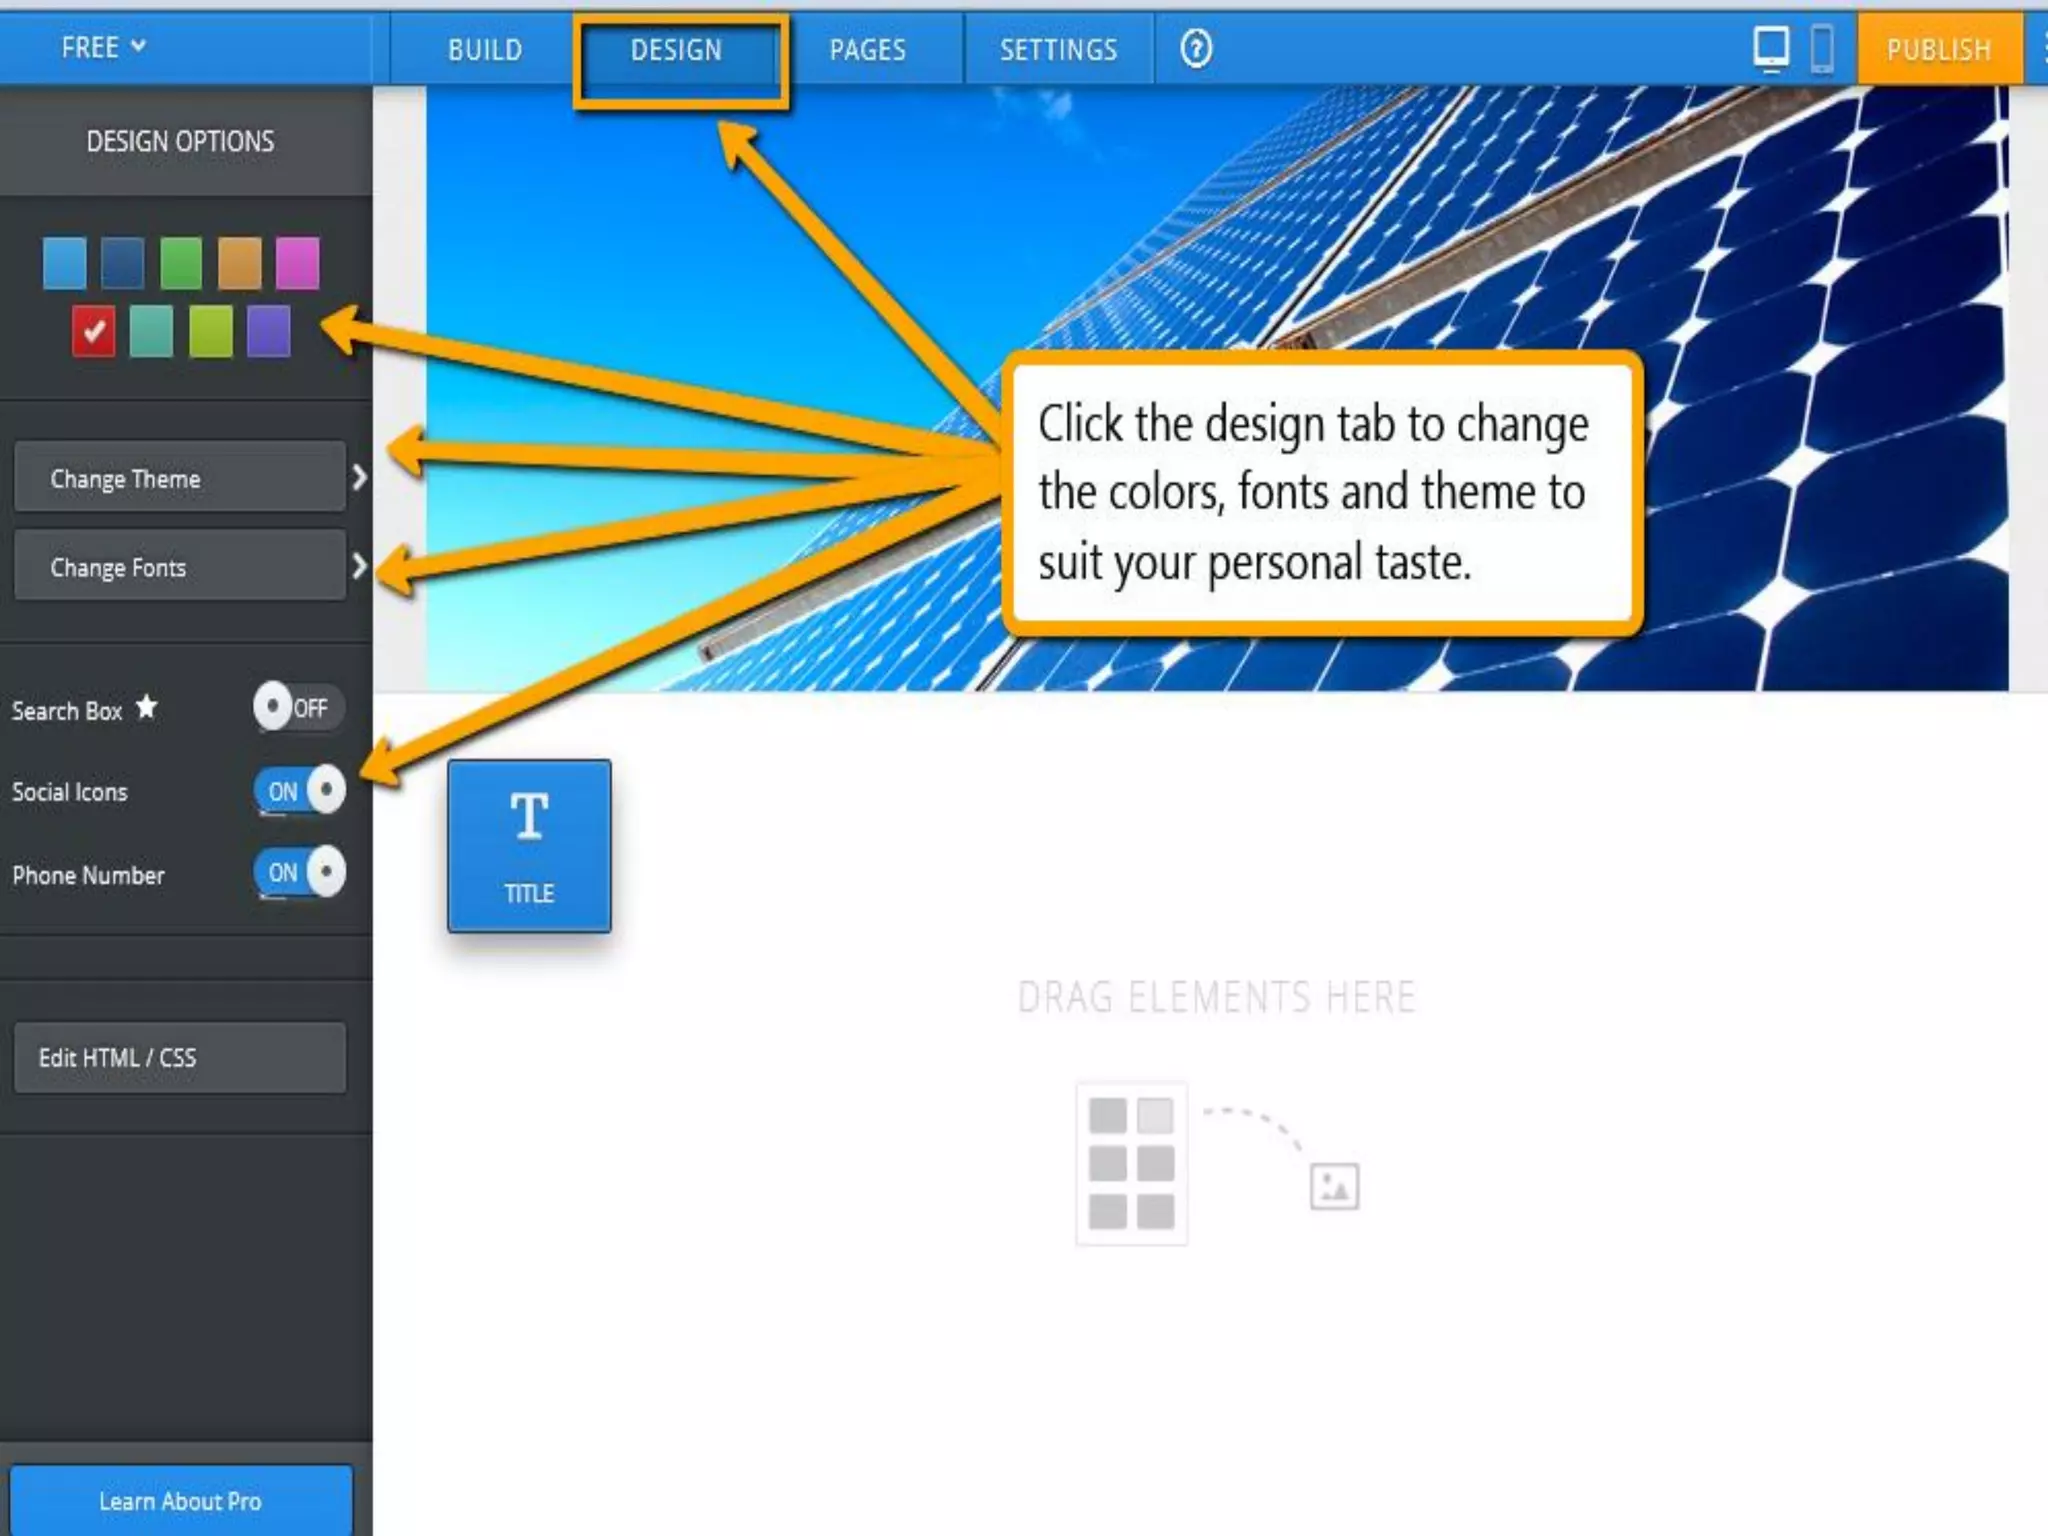Go to the Settings tab
This screenshot has width=2048, height=1536.
pos(1058,49)
